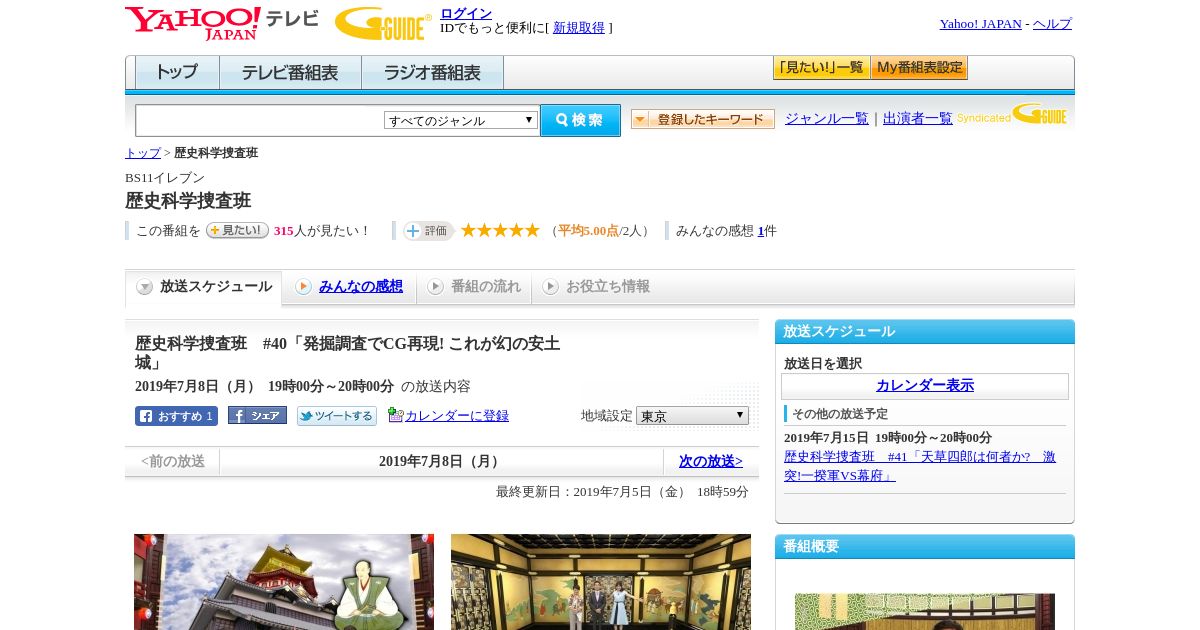
Task: Open ジャンル一覧 link
Action: (x=827, y=118)
